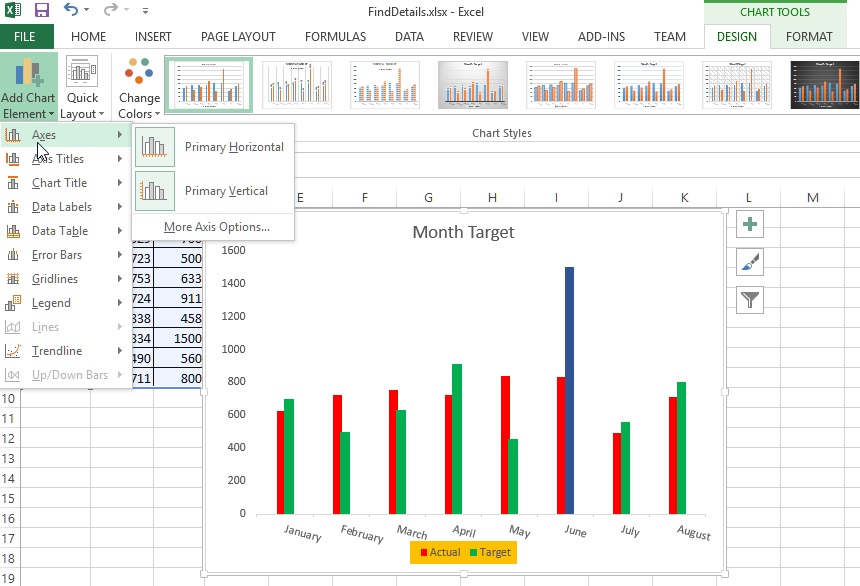The image size is (860, 586).
Task: Switch to the DATA tab
Action: [x=409, y=37]
